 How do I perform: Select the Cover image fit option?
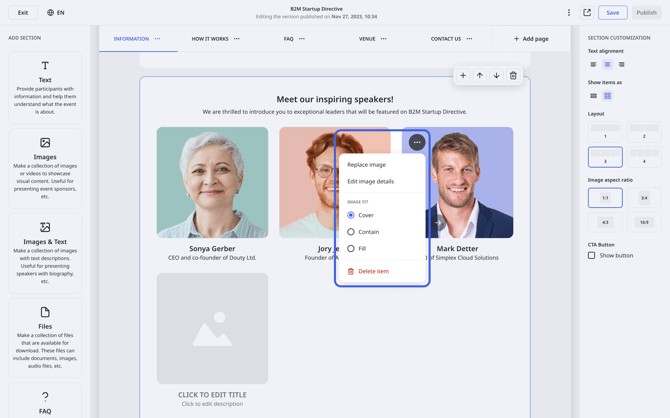(x=361, y=215)
